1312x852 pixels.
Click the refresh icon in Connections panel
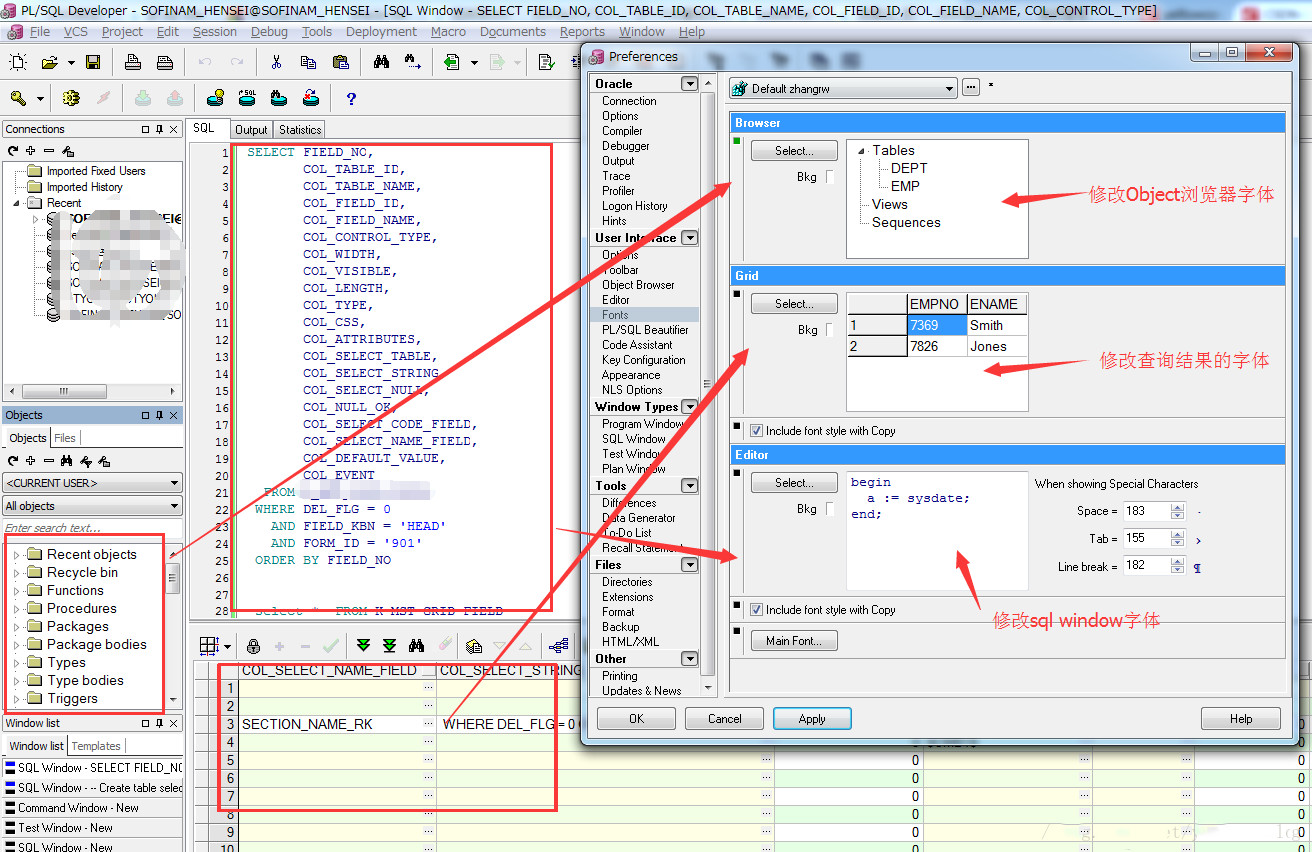(x=14, y=151)
